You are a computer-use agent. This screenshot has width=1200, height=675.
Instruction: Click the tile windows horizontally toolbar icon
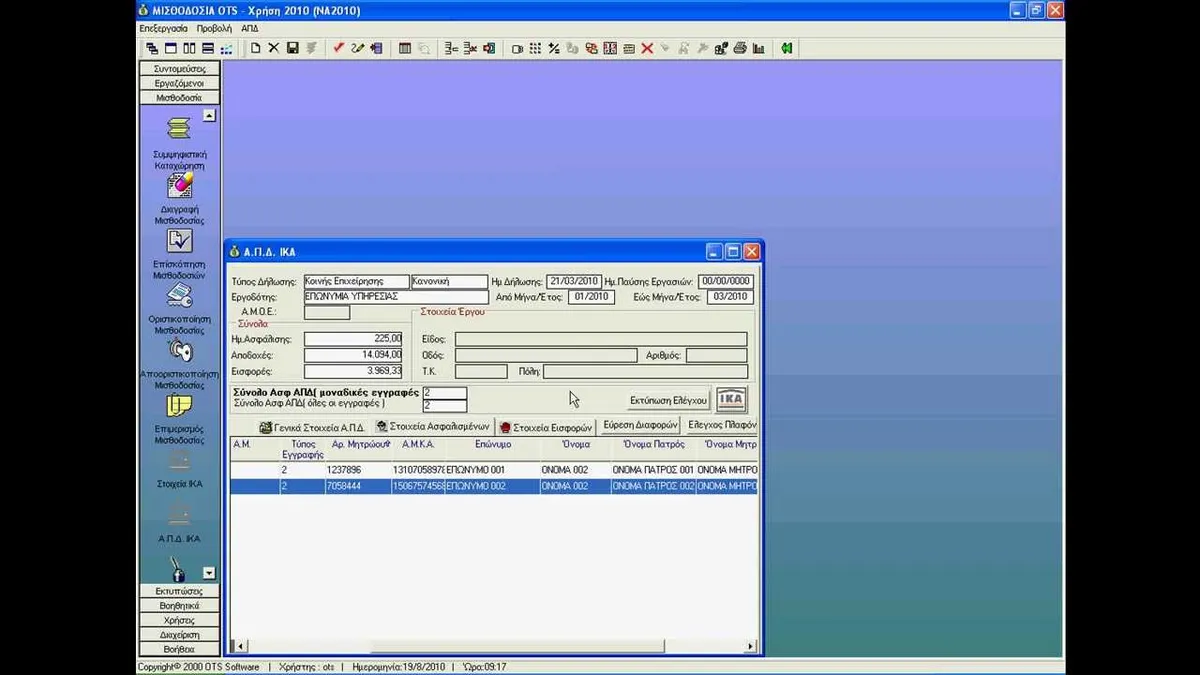207,48
